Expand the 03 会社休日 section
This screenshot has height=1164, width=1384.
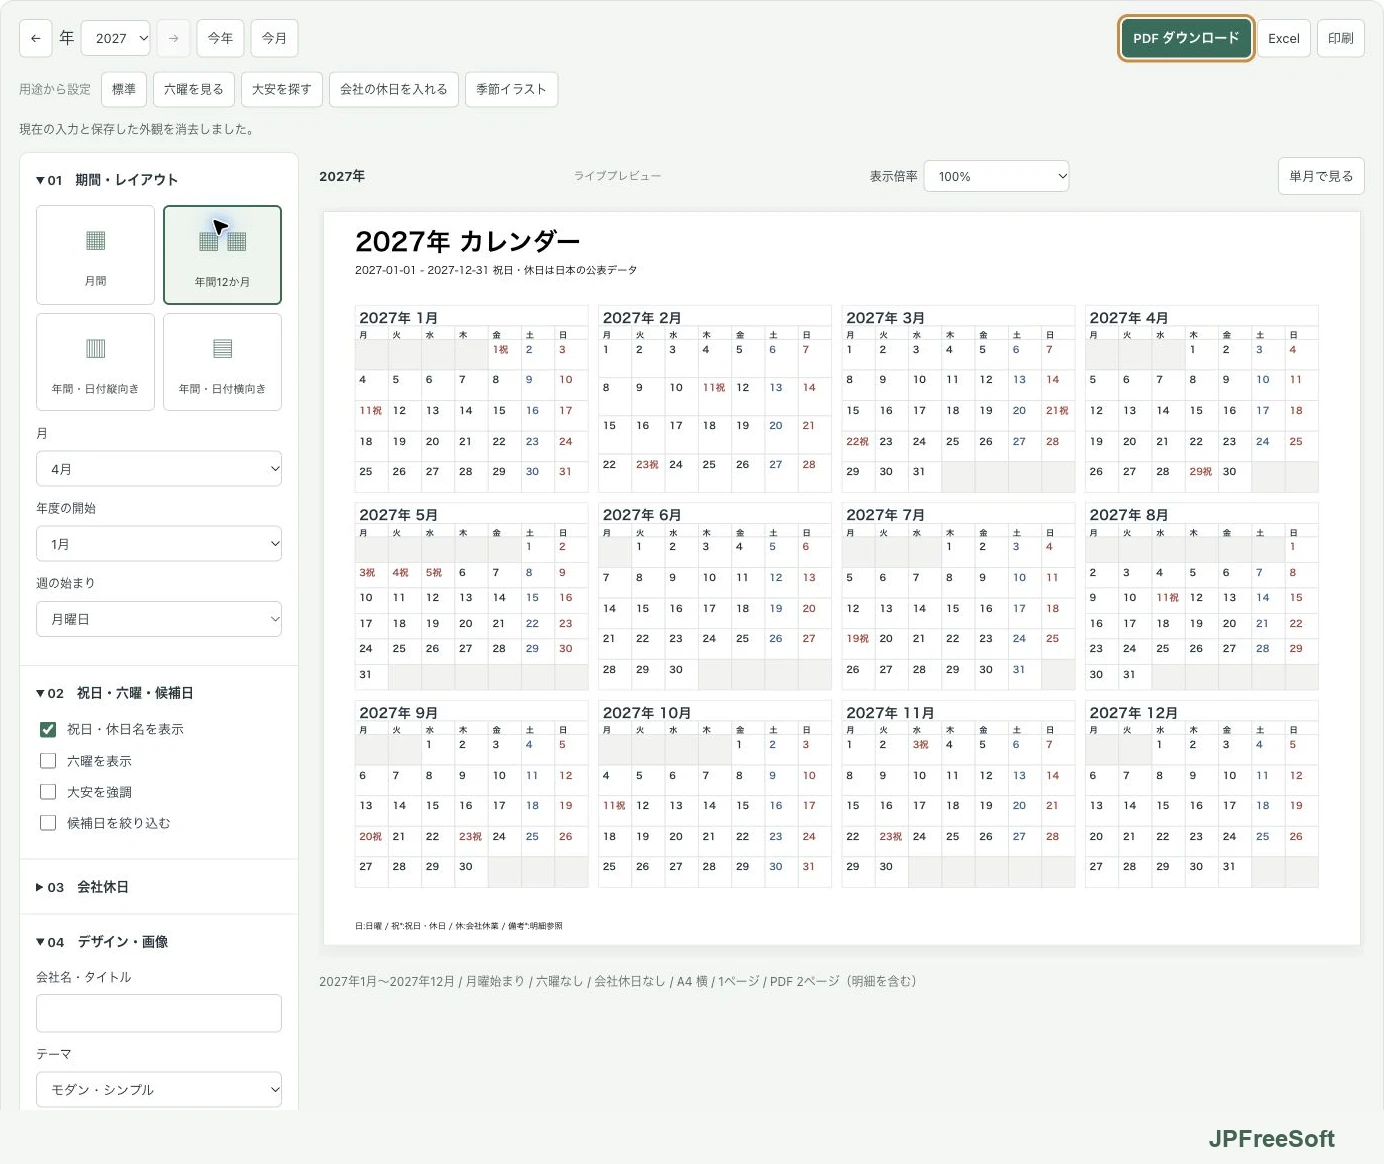[82, 887]
